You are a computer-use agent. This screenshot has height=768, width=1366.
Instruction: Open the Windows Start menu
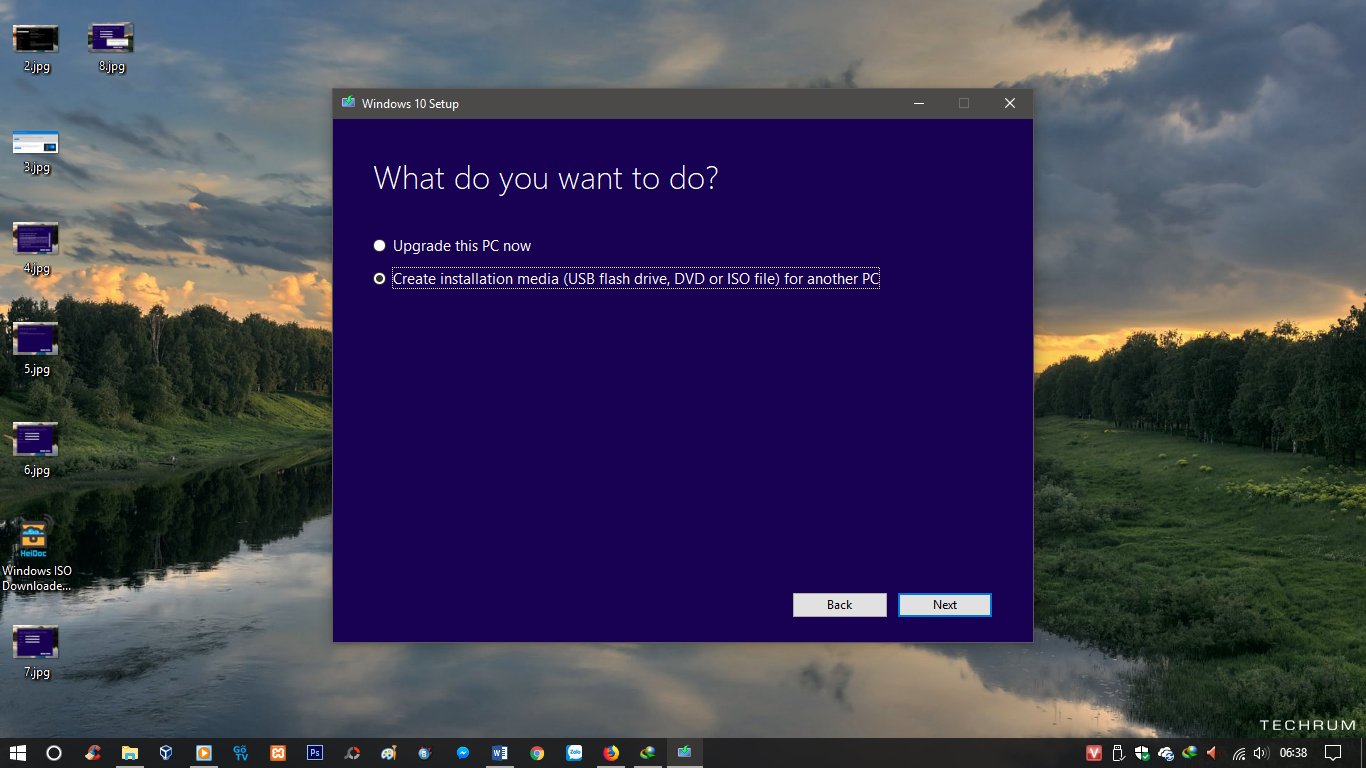coord(18,753)
